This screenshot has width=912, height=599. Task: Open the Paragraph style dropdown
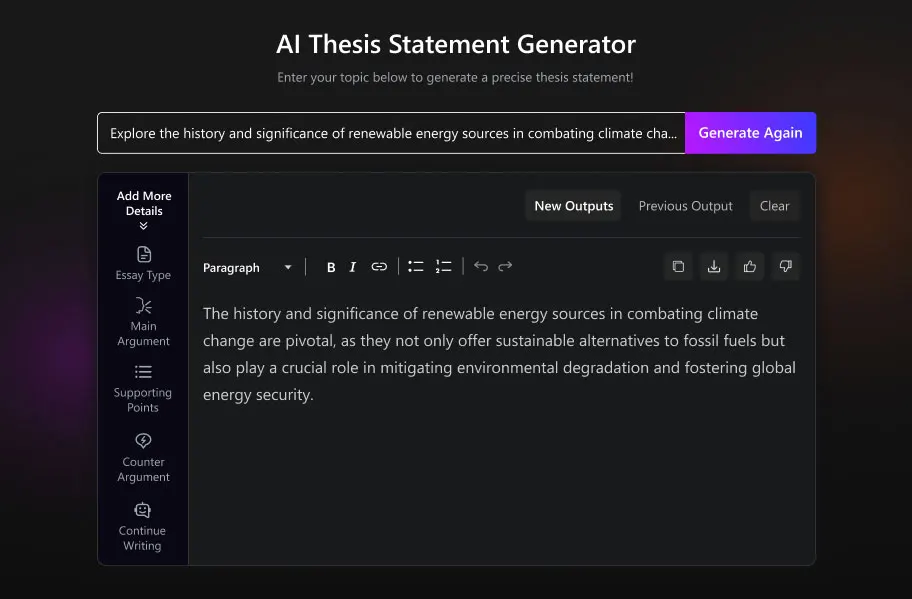pos(248,268)
